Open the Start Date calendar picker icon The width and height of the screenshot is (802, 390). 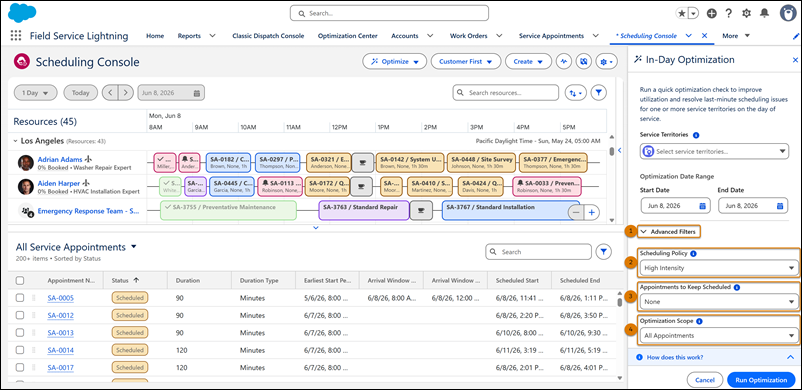pos(703,206)
